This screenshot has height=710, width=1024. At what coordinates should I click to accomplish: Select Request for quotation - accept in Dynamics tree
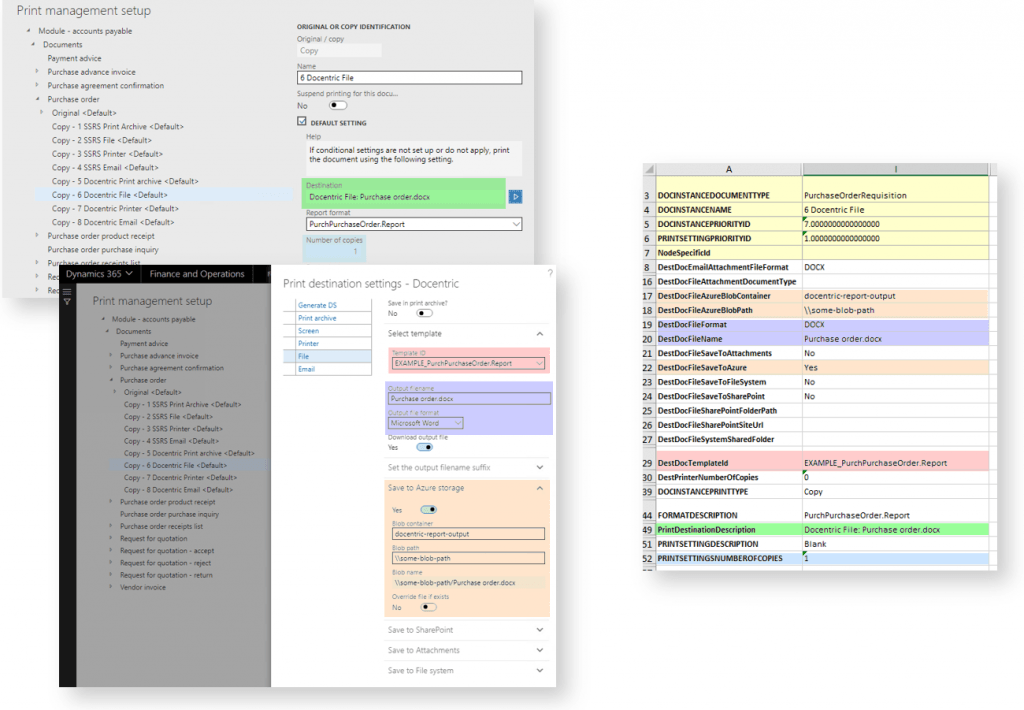[167, 551]
